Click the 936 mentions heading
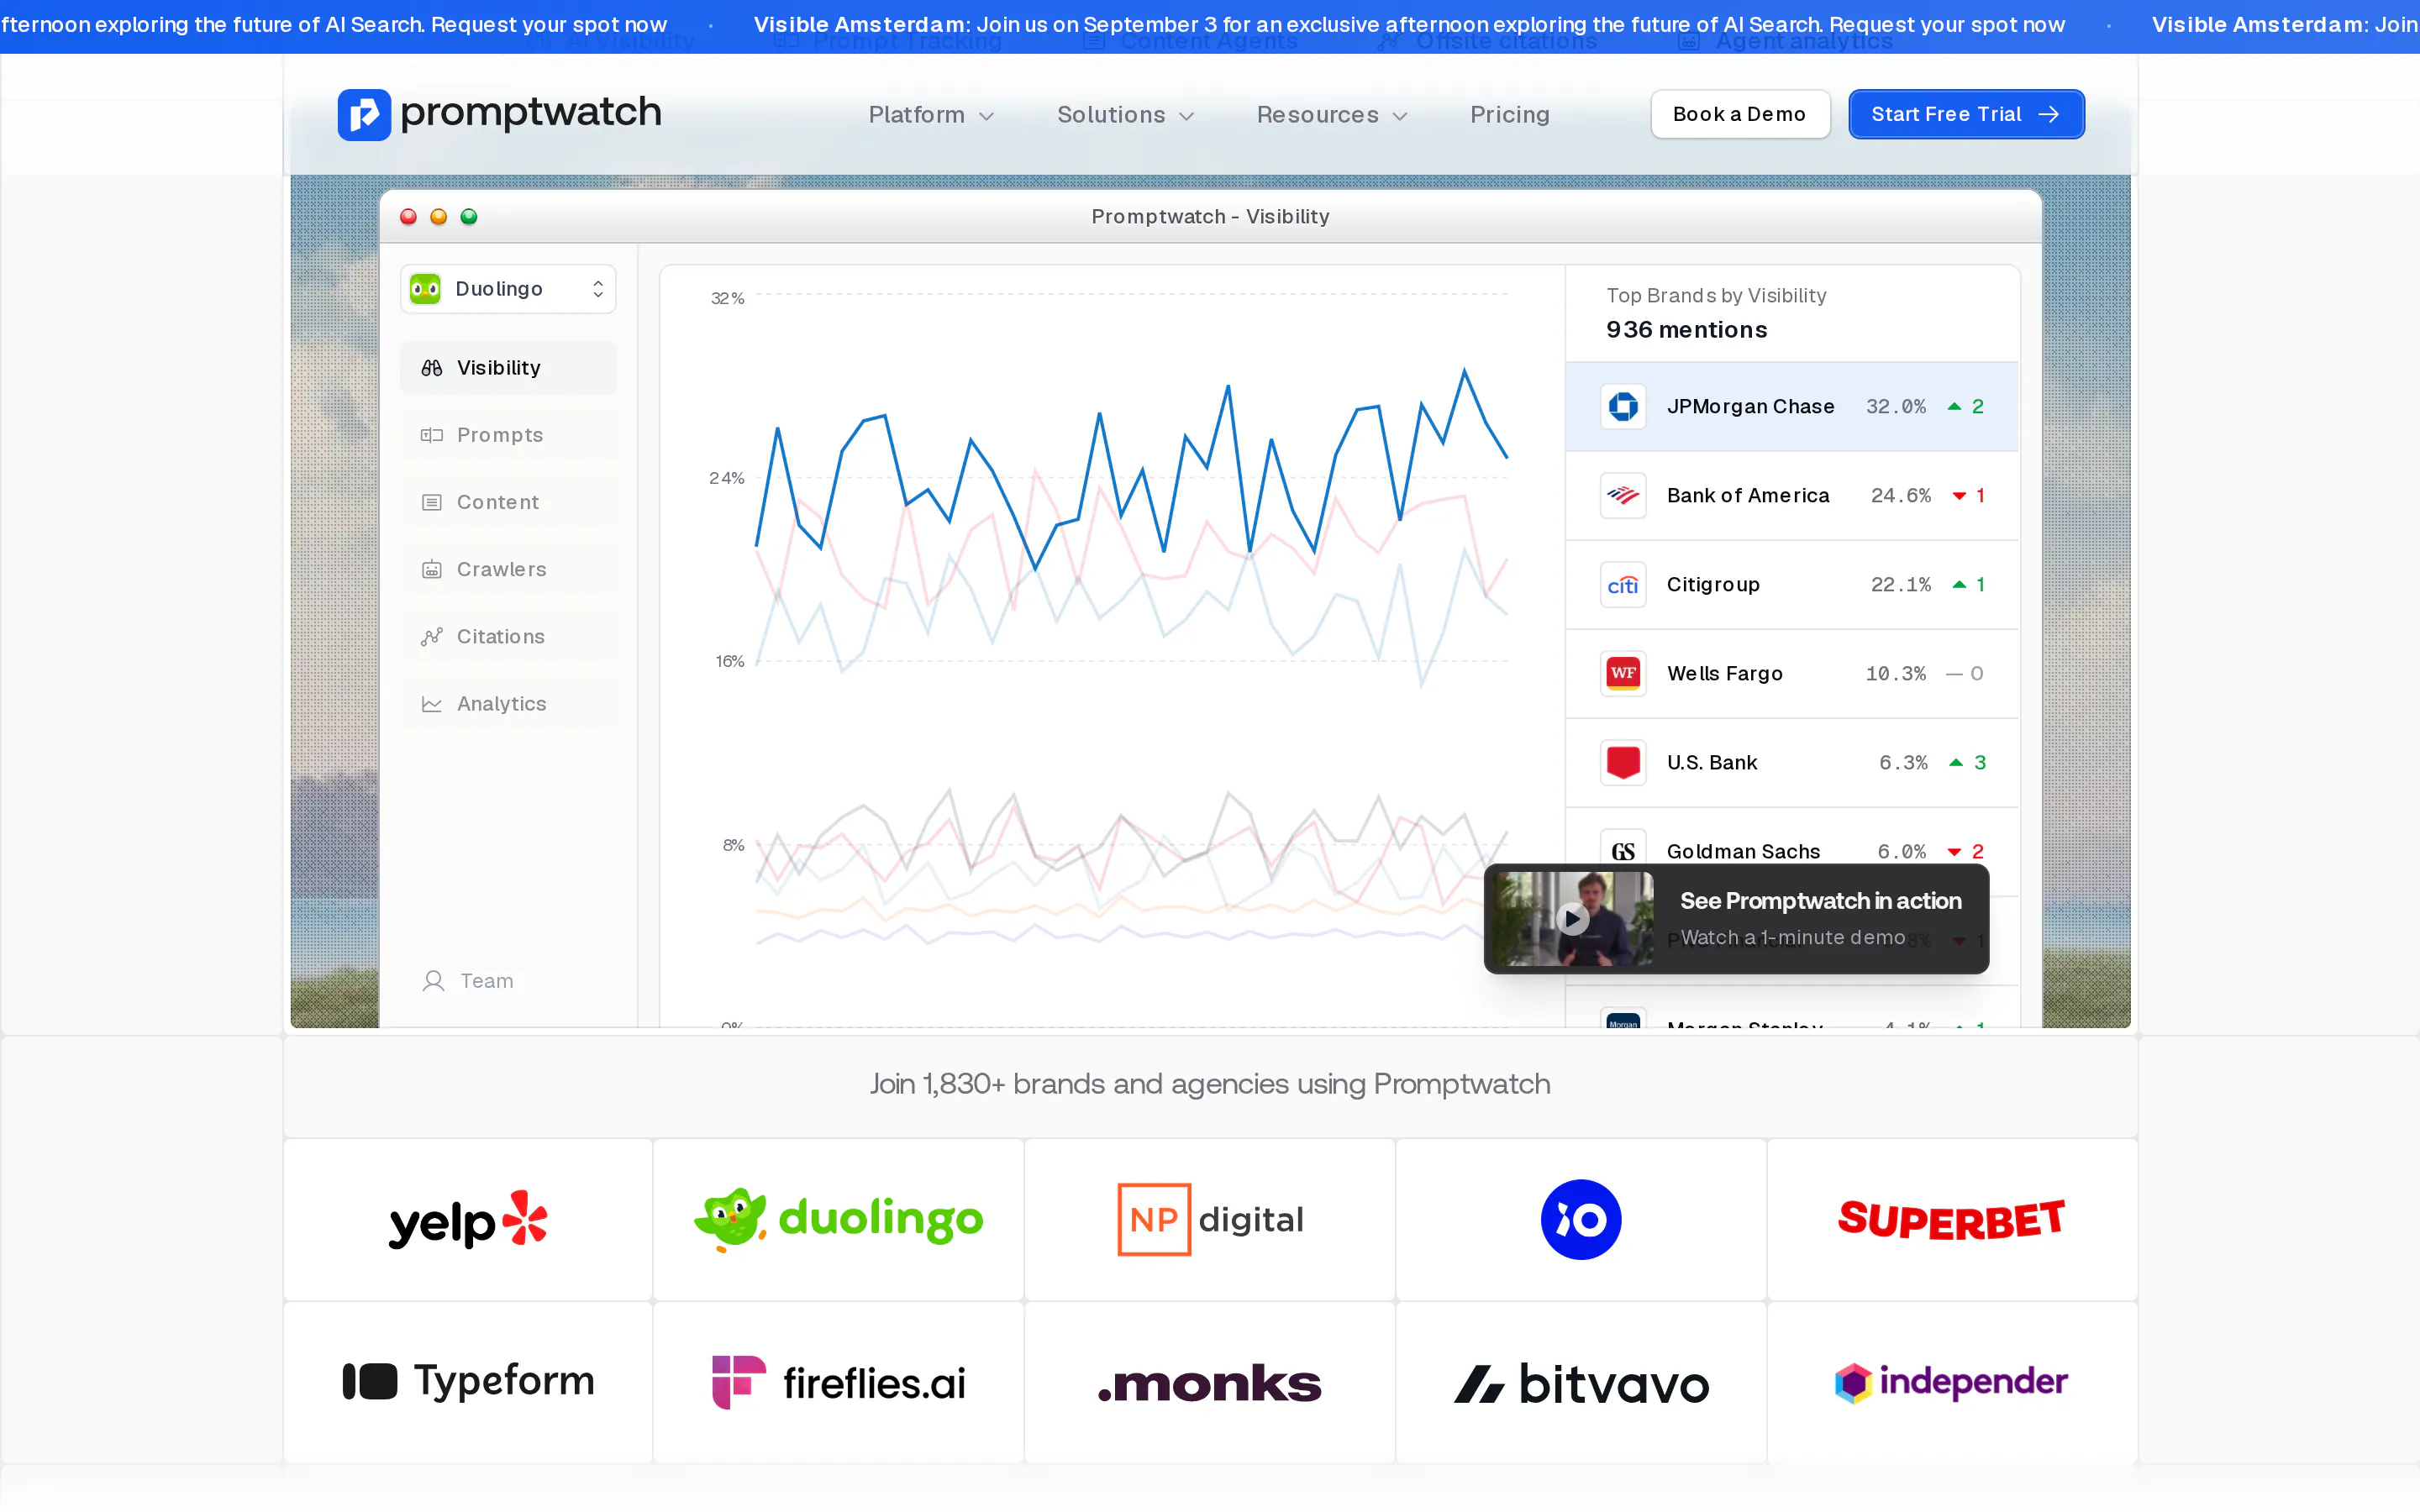Viewport: 2420px width, 1512px height. pyautogui.click(x=1687, y=330)
